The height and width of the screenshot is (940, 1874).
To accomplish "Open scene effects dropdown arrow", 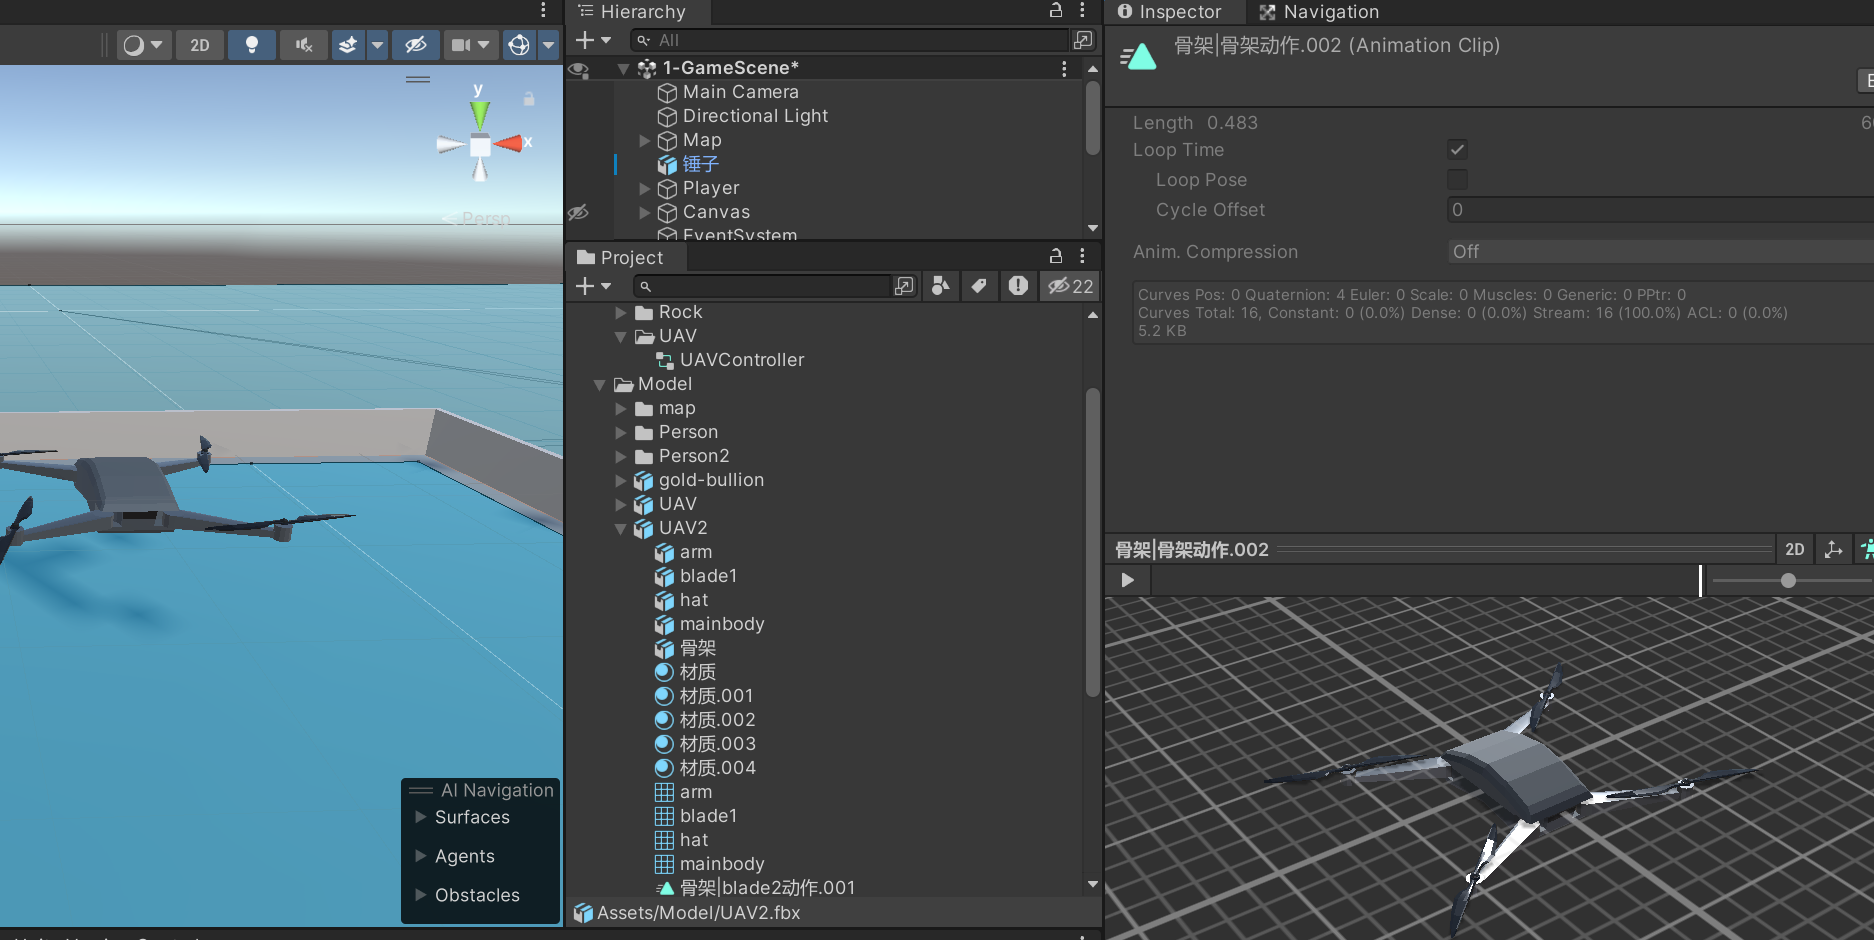I will coord(377,45).
